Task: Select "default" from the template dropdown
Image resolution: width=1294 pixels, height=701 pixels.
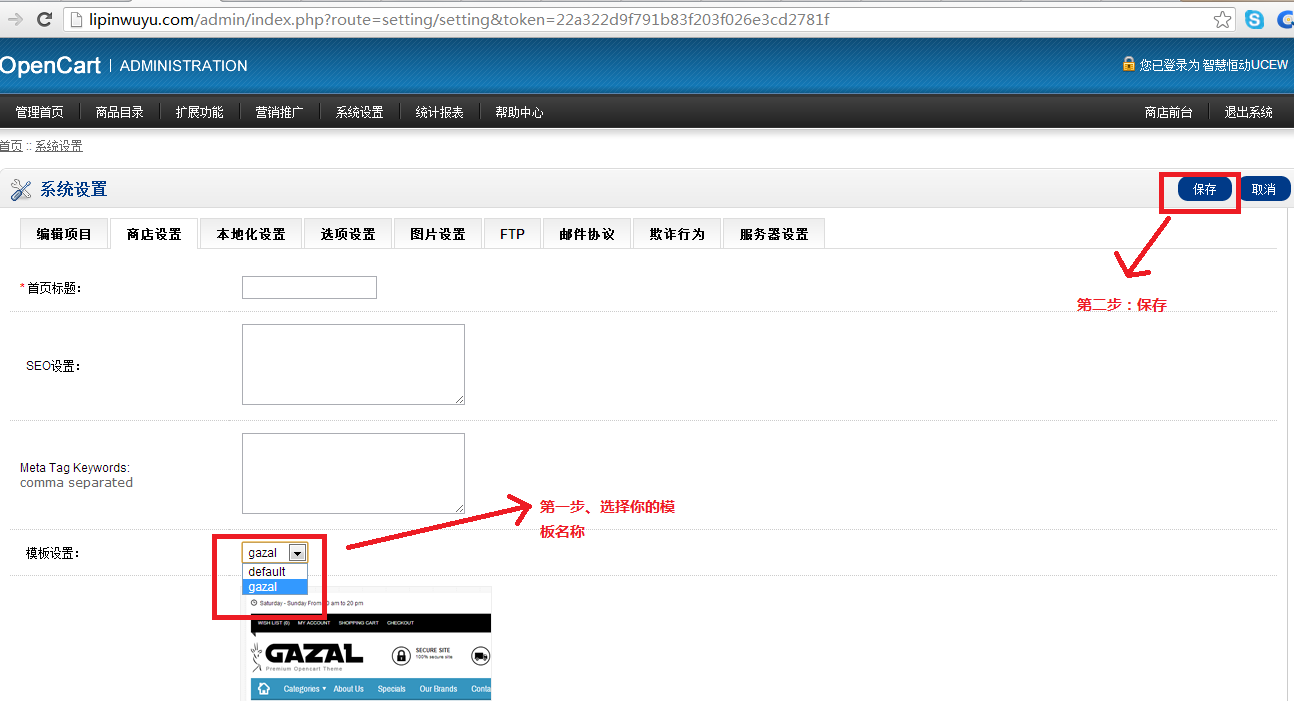Action: 266,570
